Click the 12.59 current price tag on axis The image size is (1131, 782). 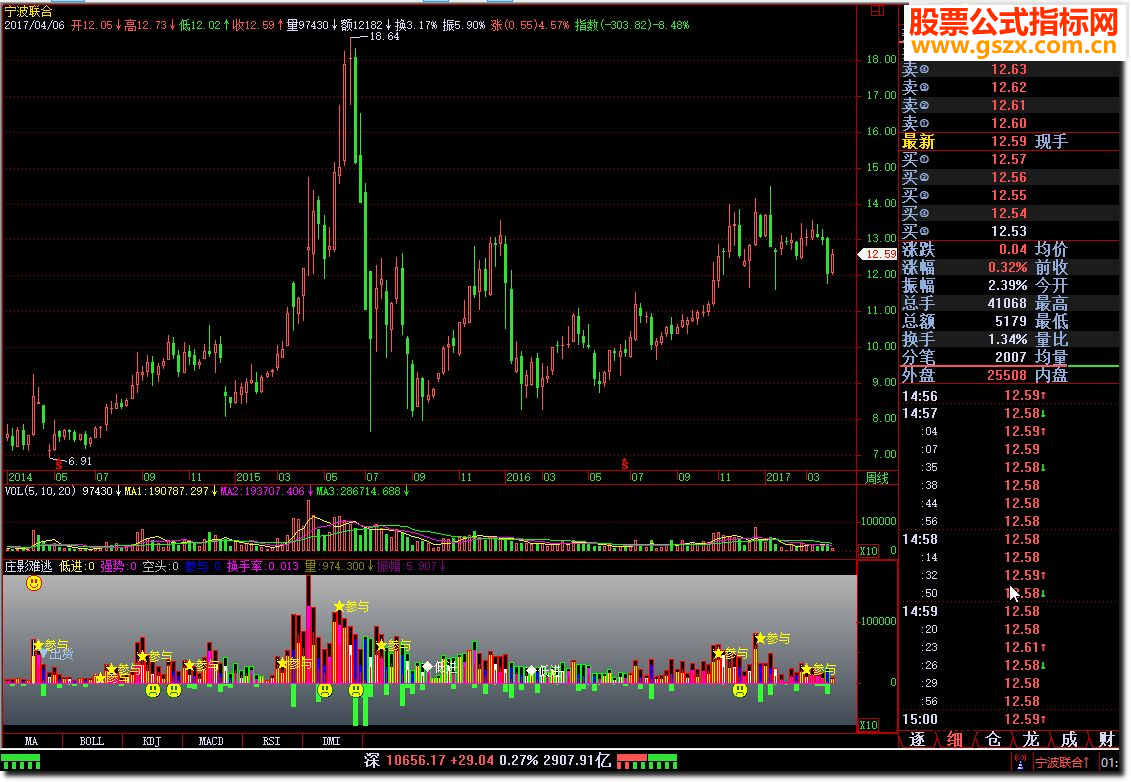pyautogui.click(x=878, y=254)
